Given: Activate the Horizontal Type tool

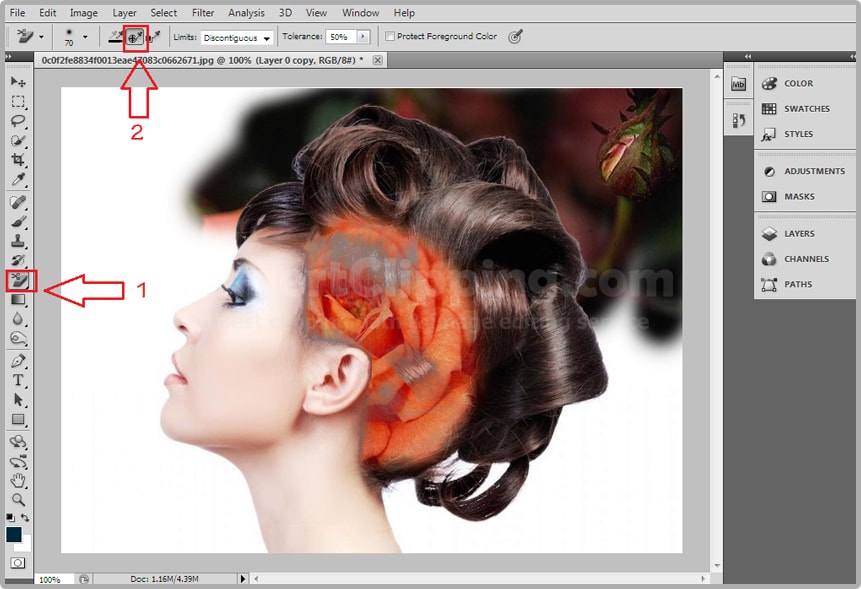Looking at the screenshot, I should coord(18,380).
